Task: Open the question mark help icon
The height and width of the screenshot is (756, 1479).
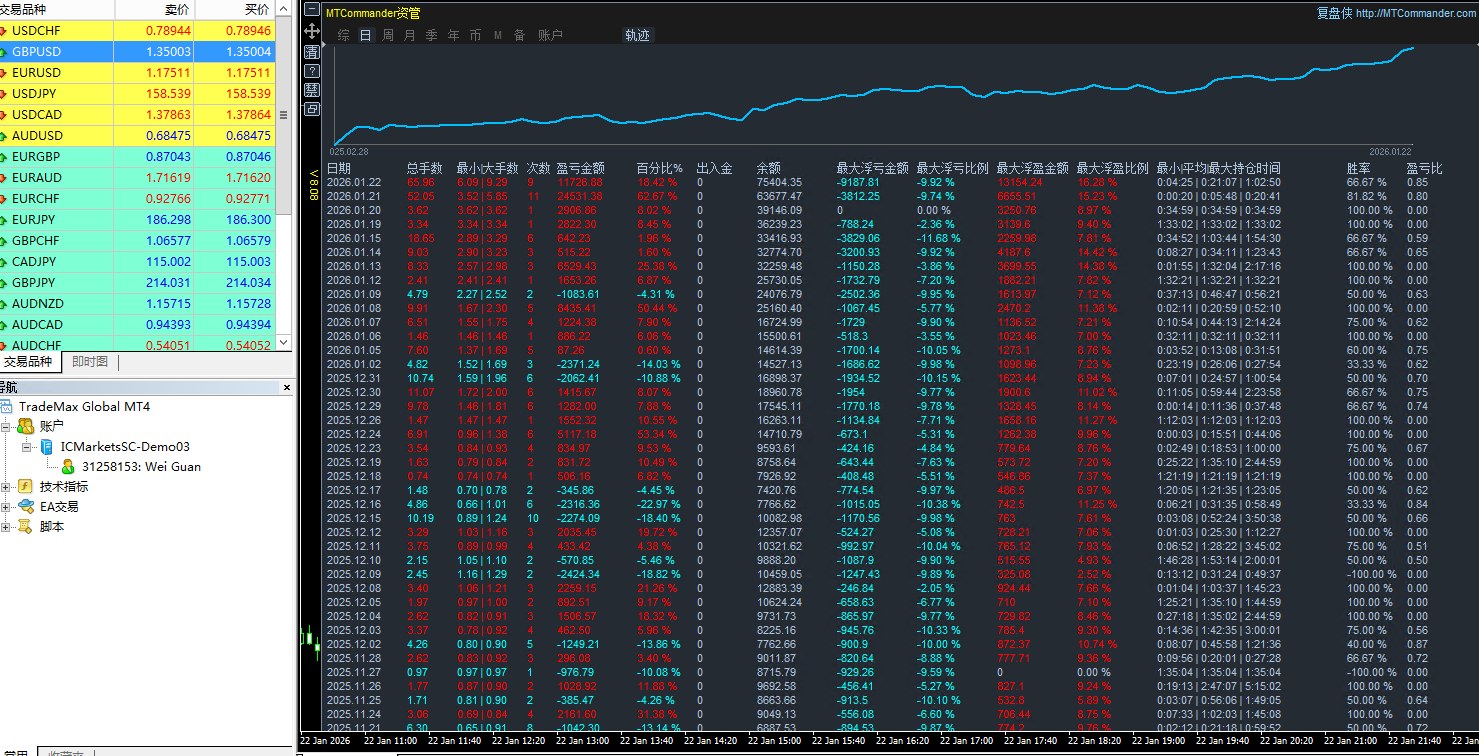Action: (x=312, y=71)
